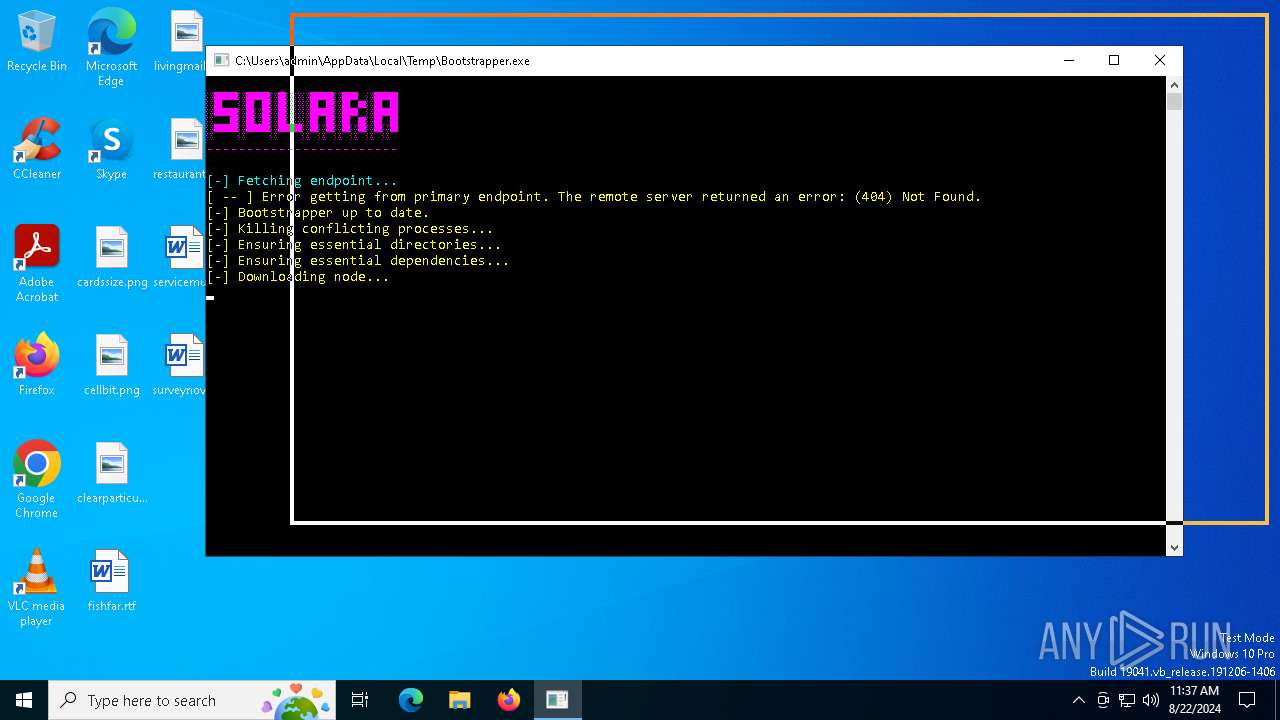The width and height of the screenshot is (1280, 720).
Task: Click console scrollbar up arrow
Action: tap(1174, 84)
